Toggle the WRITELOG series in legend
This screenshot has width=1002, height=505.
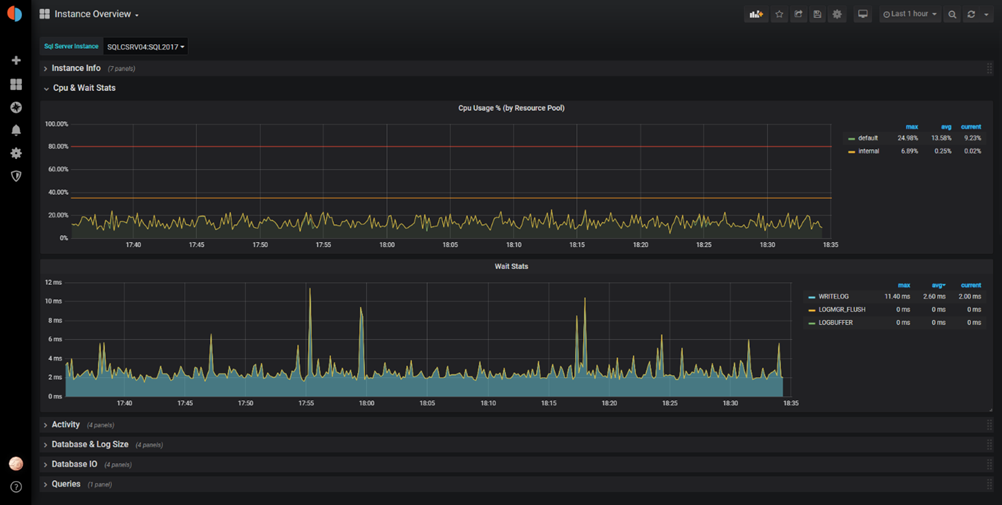pyautogui.click(x=833, y=297)
